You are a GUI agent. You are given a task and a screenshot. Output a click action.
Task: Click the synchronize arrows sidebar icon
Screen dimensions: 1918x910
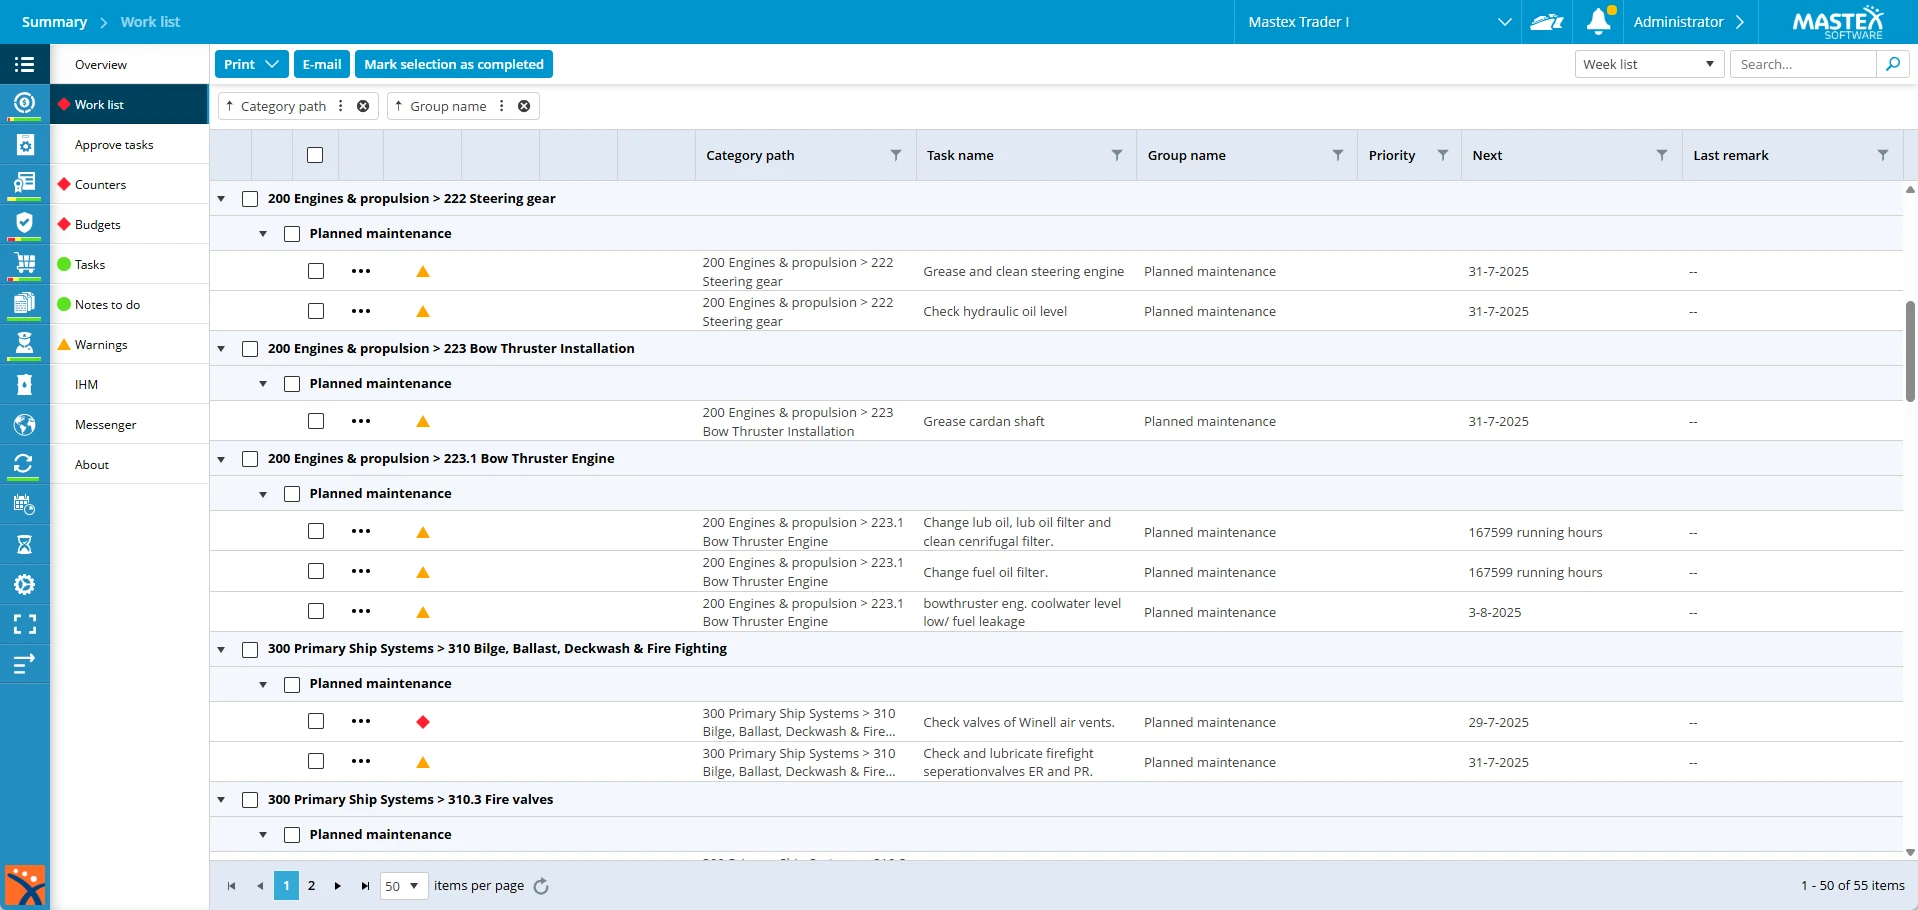[x=25, y=464]
